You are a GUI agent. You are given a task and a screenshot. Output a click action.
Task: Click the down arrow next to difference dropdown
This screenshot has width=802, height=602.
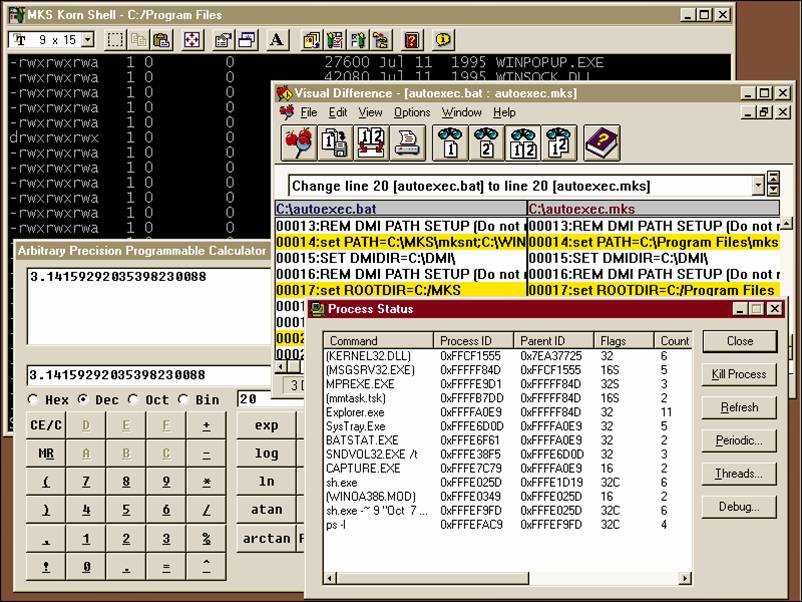[773, 190]
